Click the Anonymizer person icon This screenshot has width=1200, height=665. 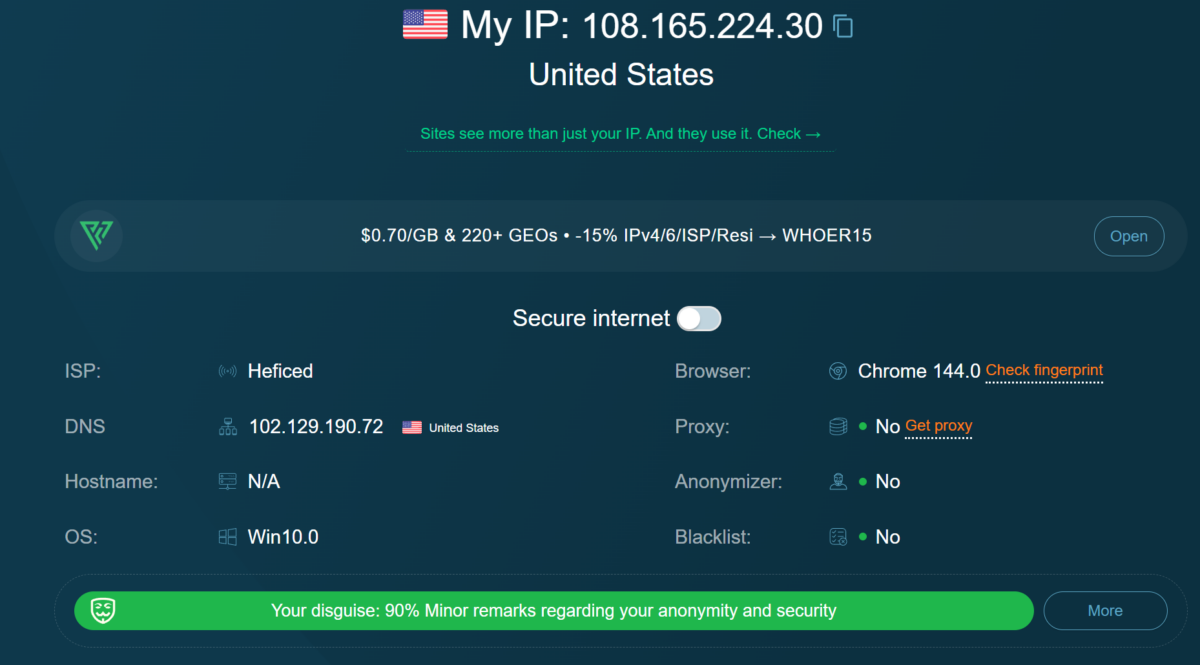[x=837, y=481]
